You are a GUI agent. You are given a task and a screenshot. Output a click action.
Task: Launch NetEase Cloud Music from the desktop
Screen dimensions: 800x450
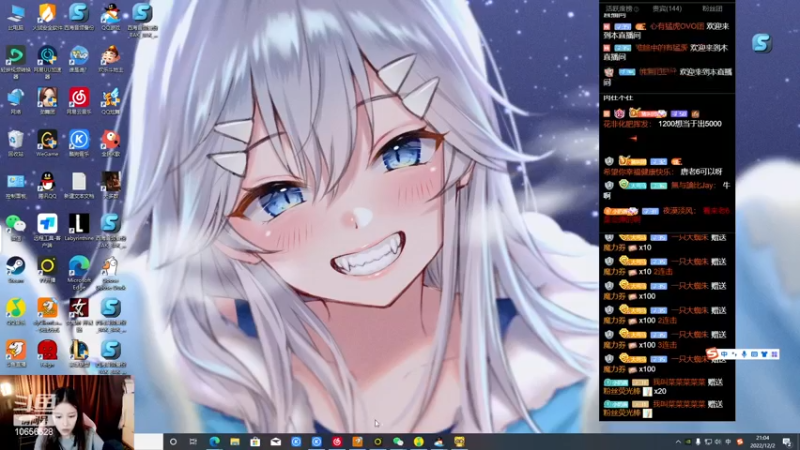[x=79, y=101]
